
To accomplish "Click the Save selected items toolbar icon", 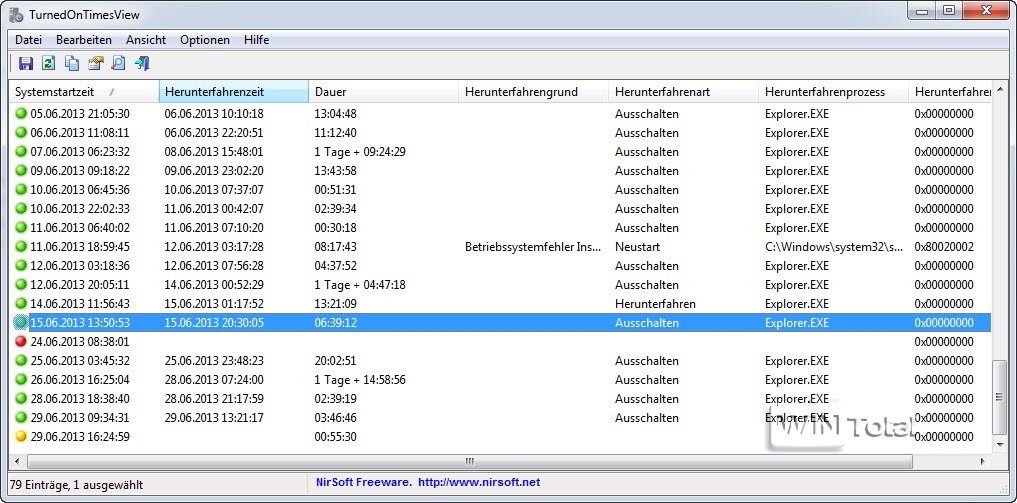I will [26, 63].
